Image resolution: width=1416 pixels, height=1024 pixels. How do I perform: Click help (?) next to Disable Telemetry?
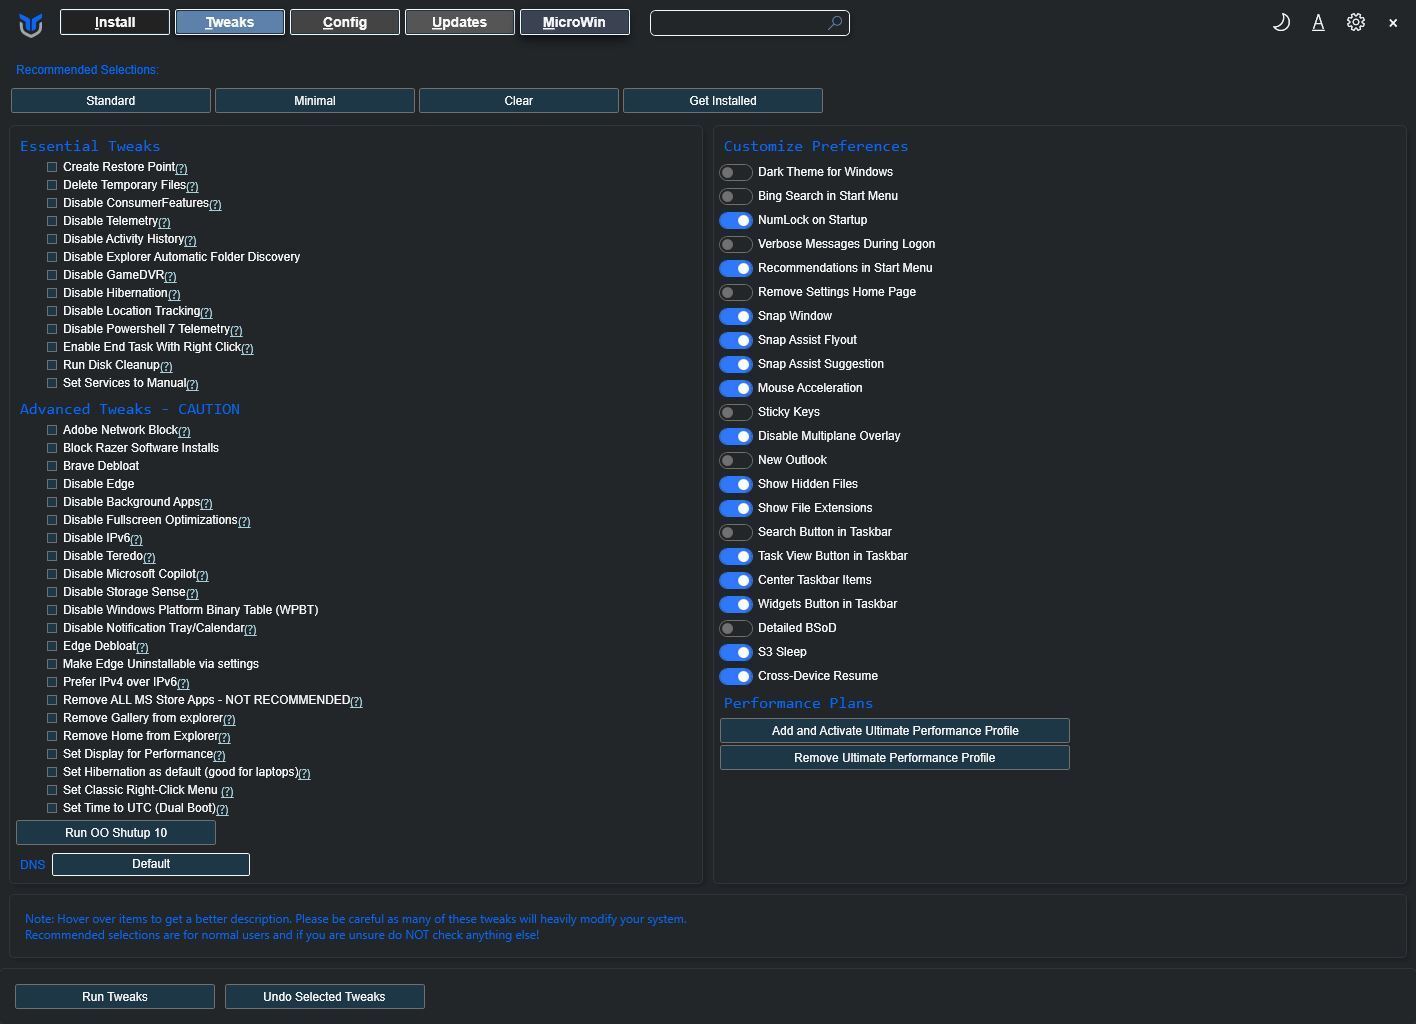click(164, 222)
